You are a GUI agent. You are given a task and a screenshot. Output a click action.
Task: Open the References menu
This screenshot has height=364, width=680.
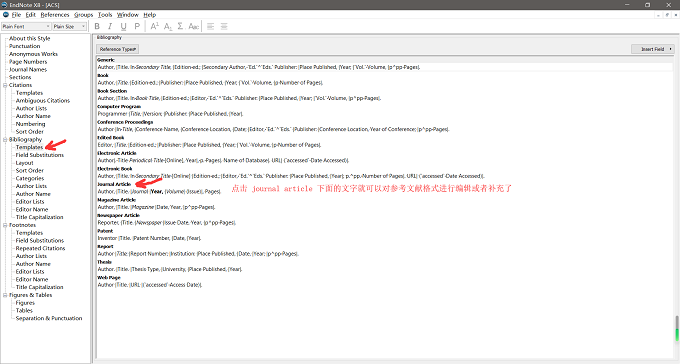click(55, 15)
